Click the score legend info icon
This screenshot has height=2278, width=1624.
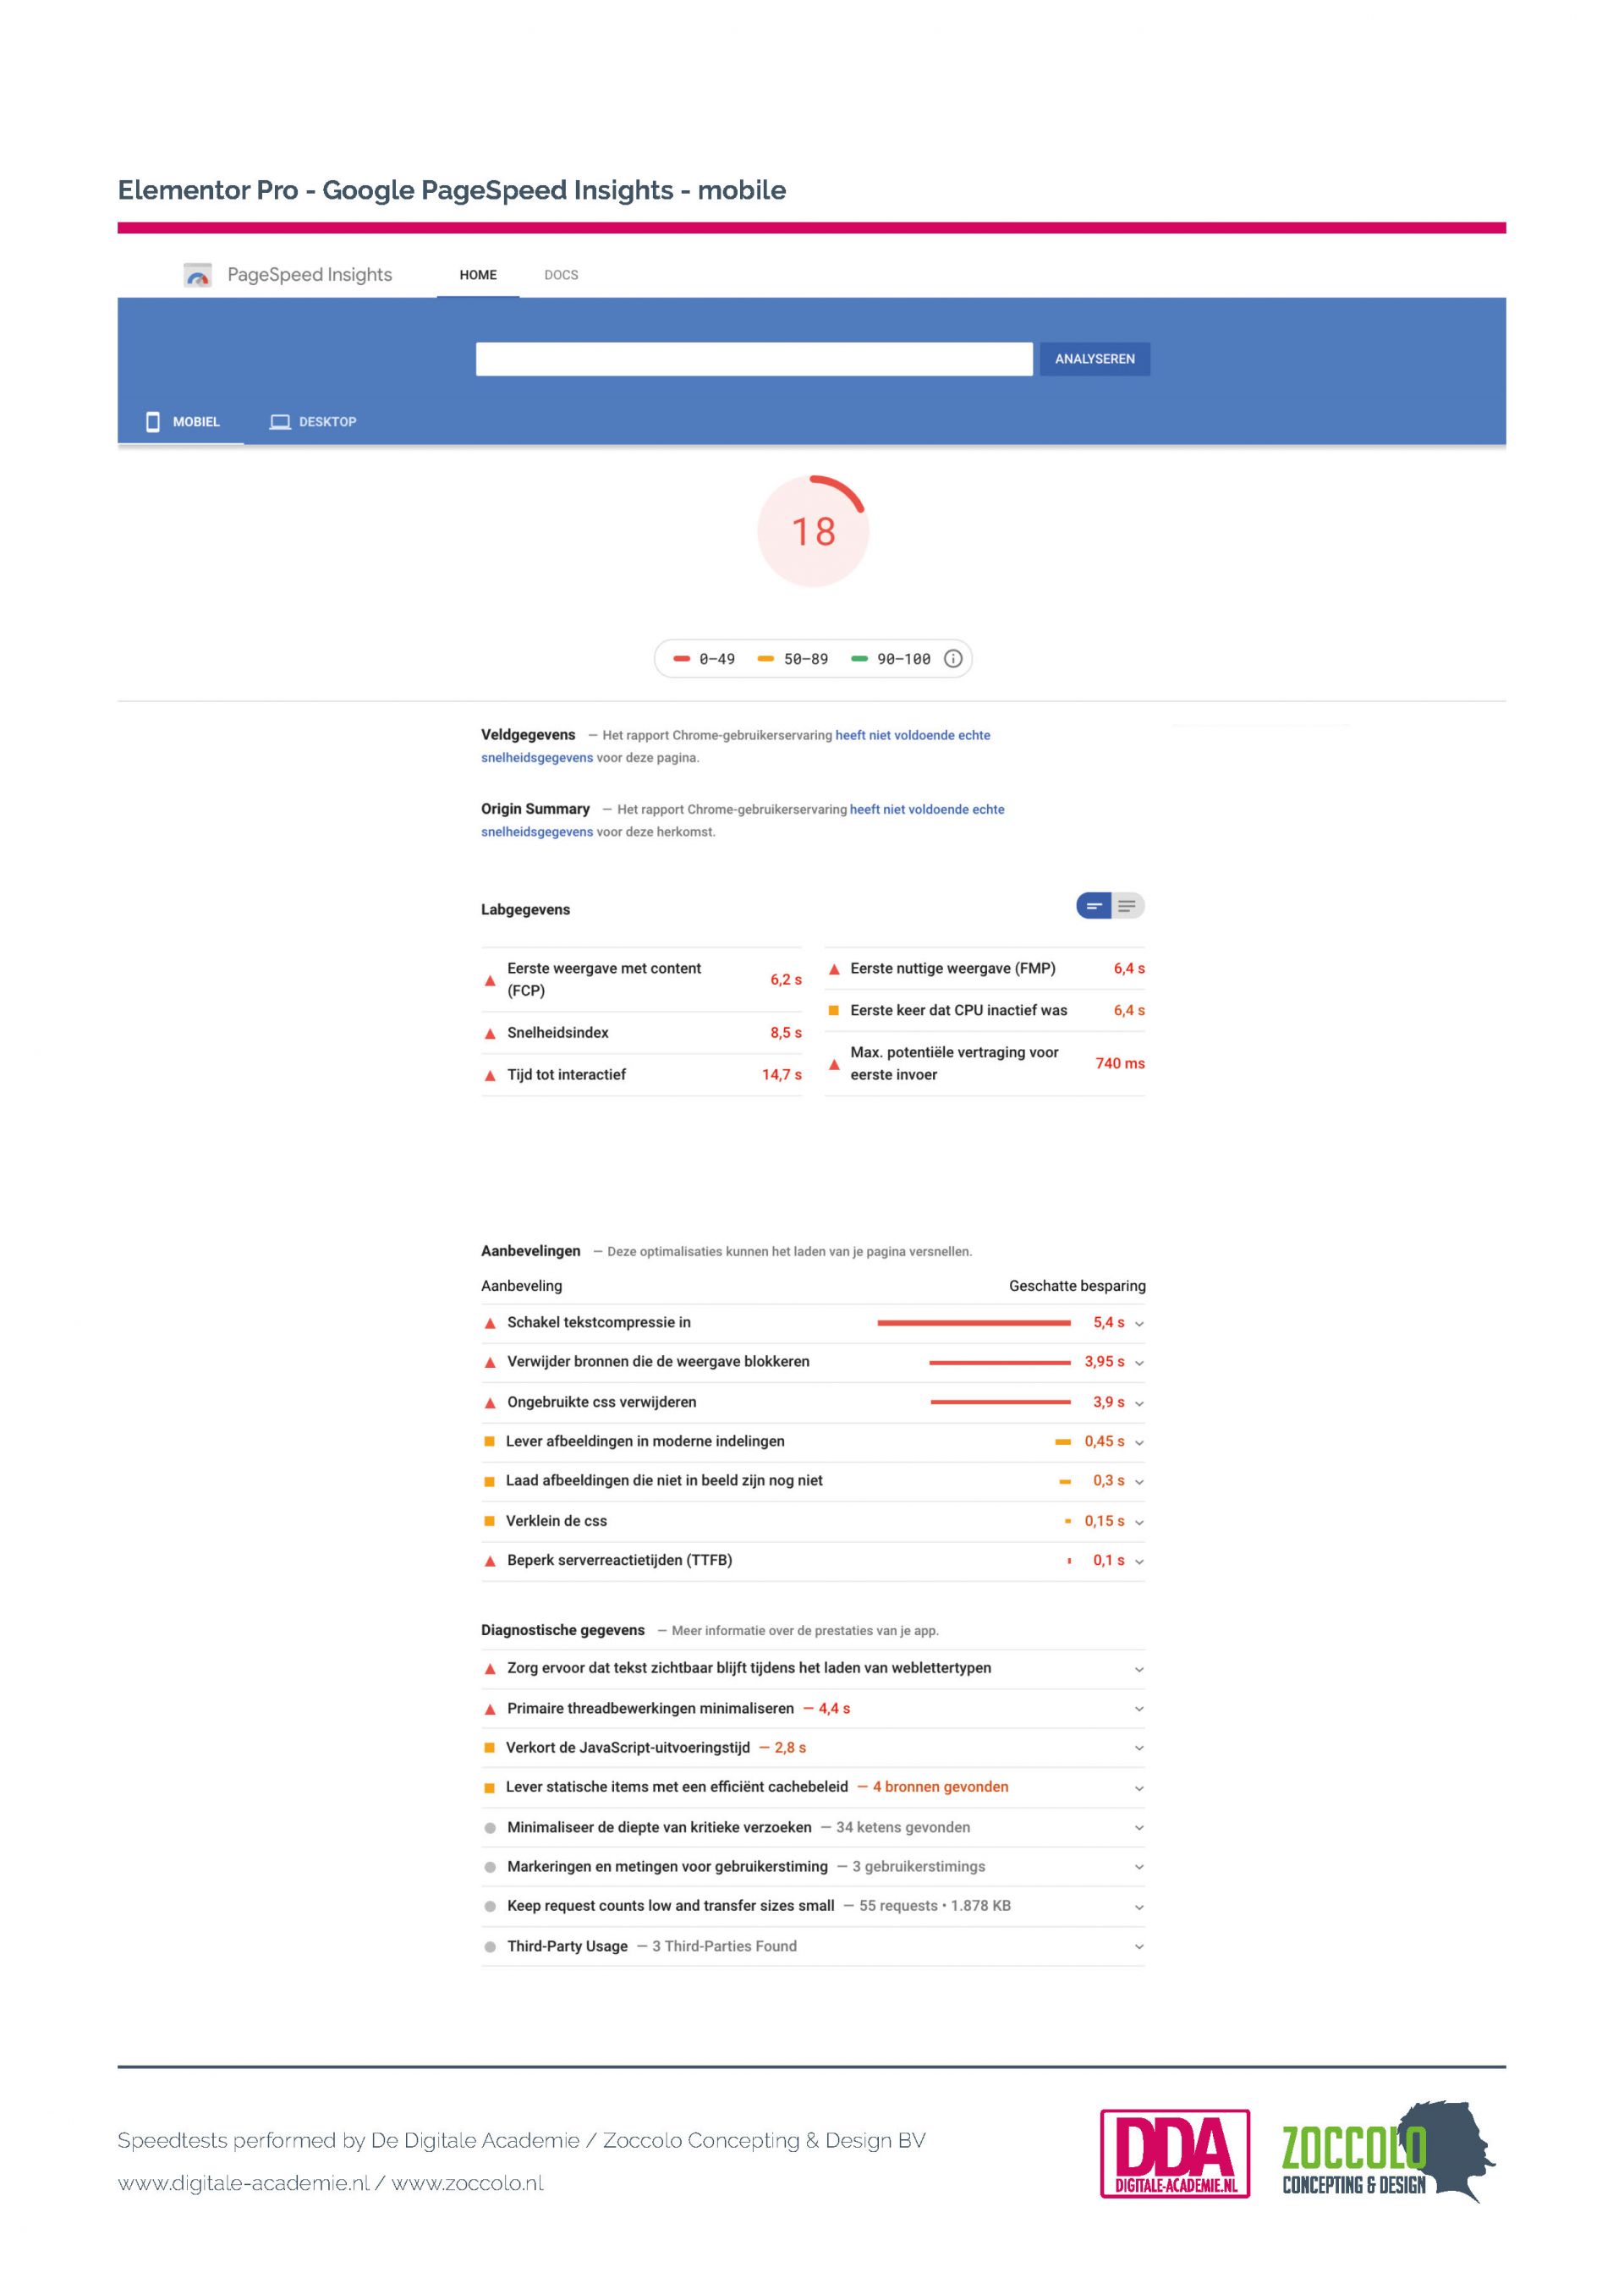pos(953,659)
